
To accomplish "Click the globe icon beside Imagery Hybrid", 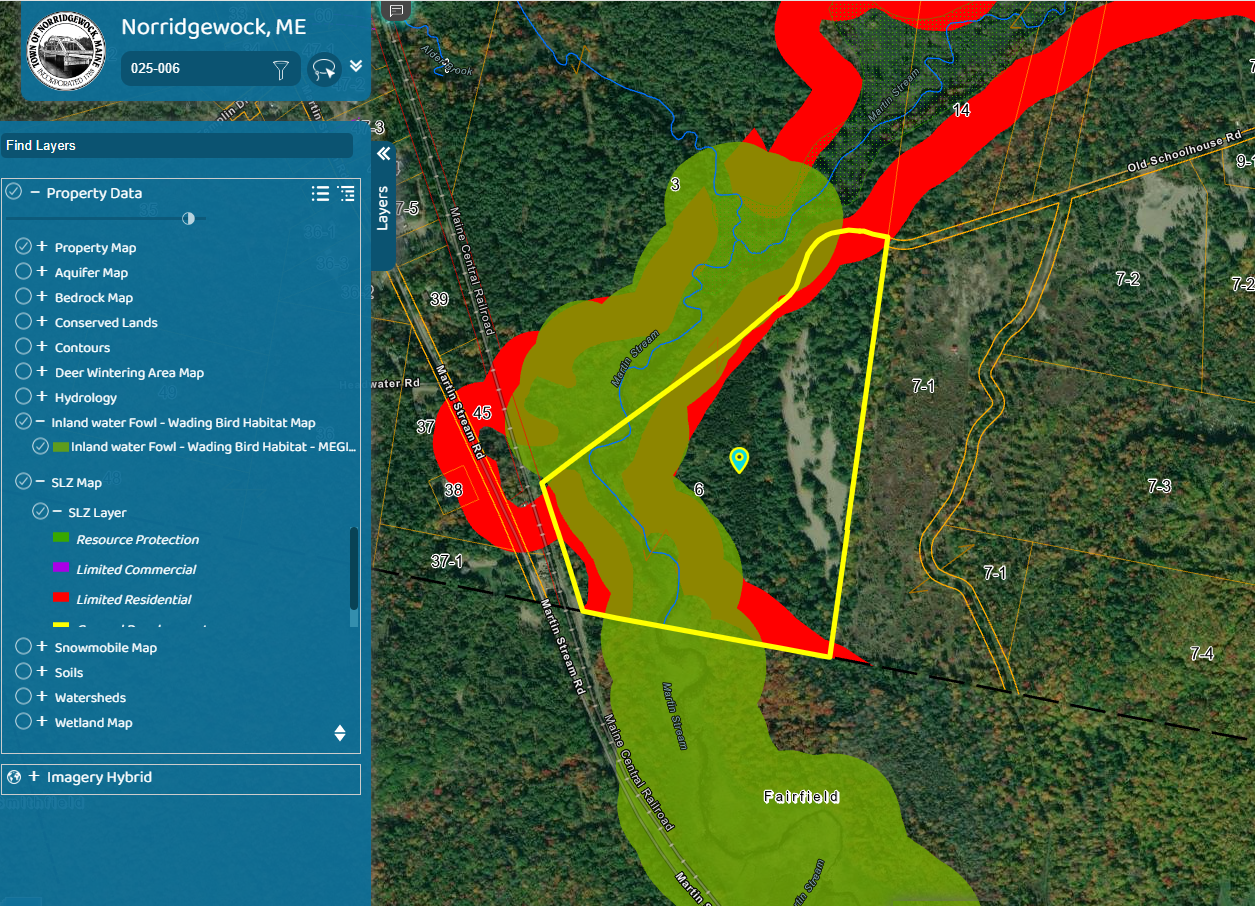I will pos(14,777).
